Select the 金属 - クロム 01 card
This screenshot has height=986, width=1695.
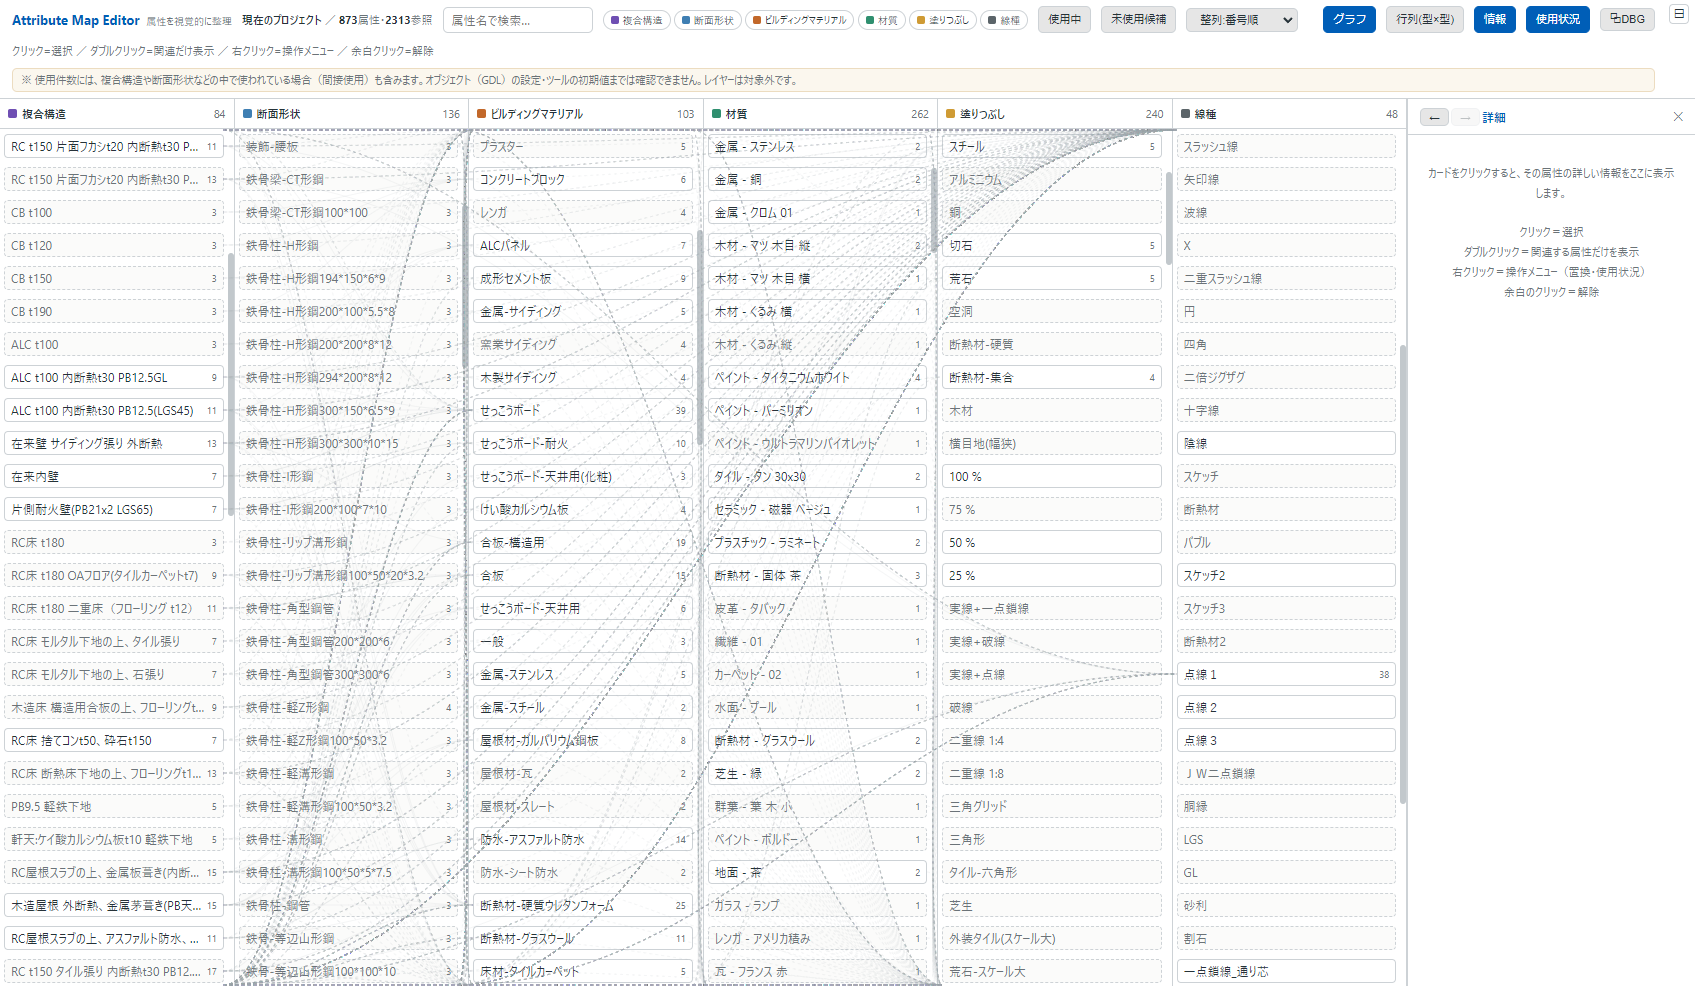[x=818, y=213]
